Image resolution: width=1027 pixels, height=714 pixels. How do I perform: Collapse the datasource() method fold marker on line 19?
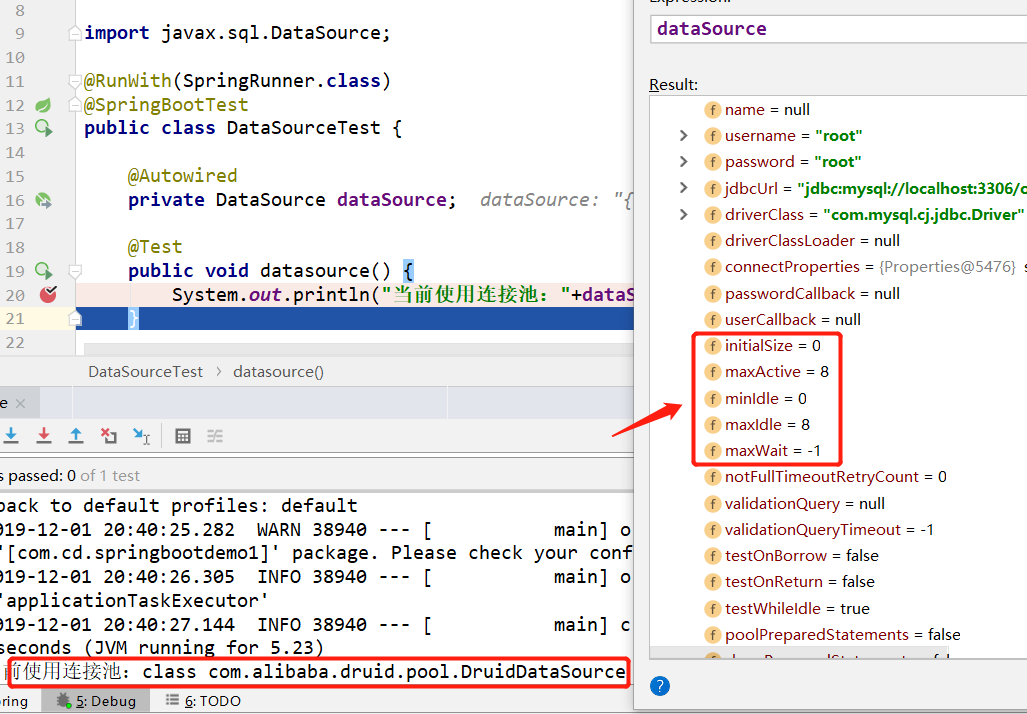[75, 271]
